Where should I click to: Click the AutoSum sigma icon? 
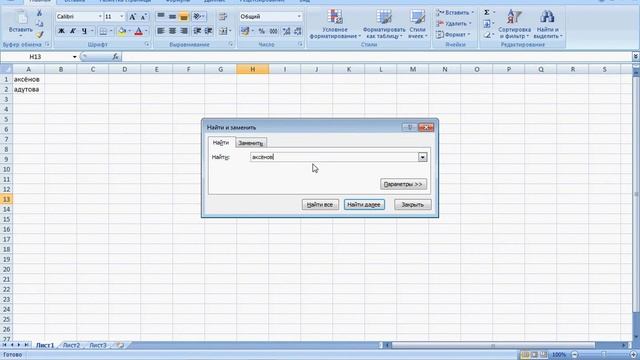487,13
